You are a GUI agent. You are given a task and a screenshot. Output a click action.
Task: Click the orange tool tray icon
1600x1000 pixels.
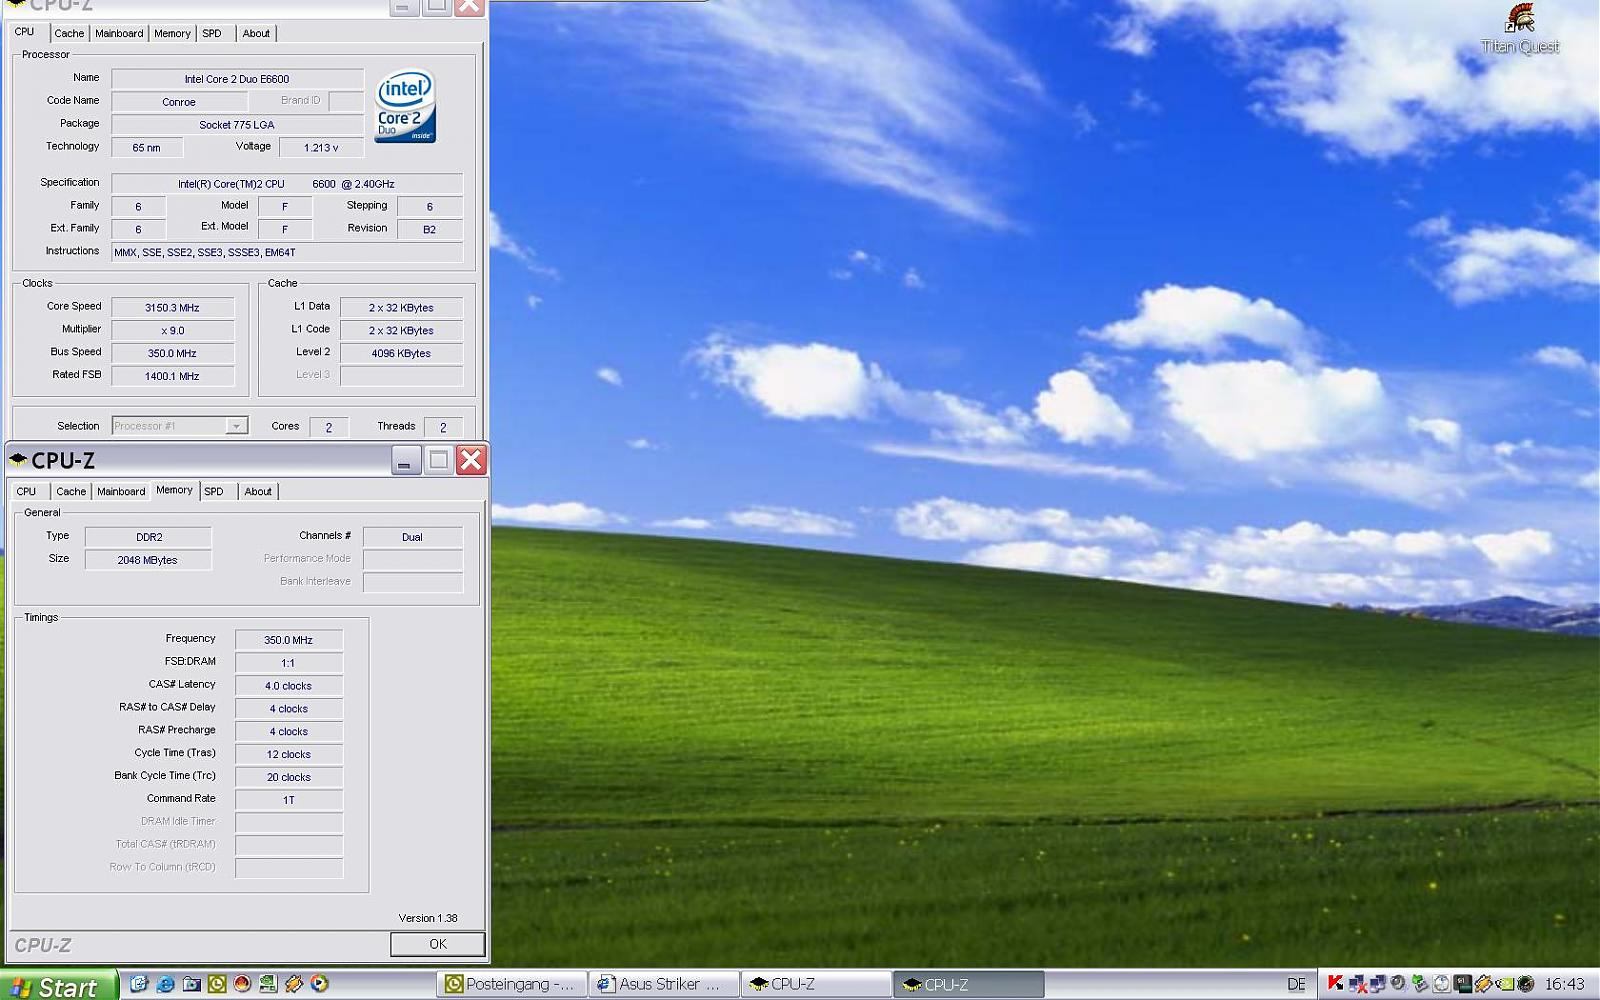point(1483,983)
